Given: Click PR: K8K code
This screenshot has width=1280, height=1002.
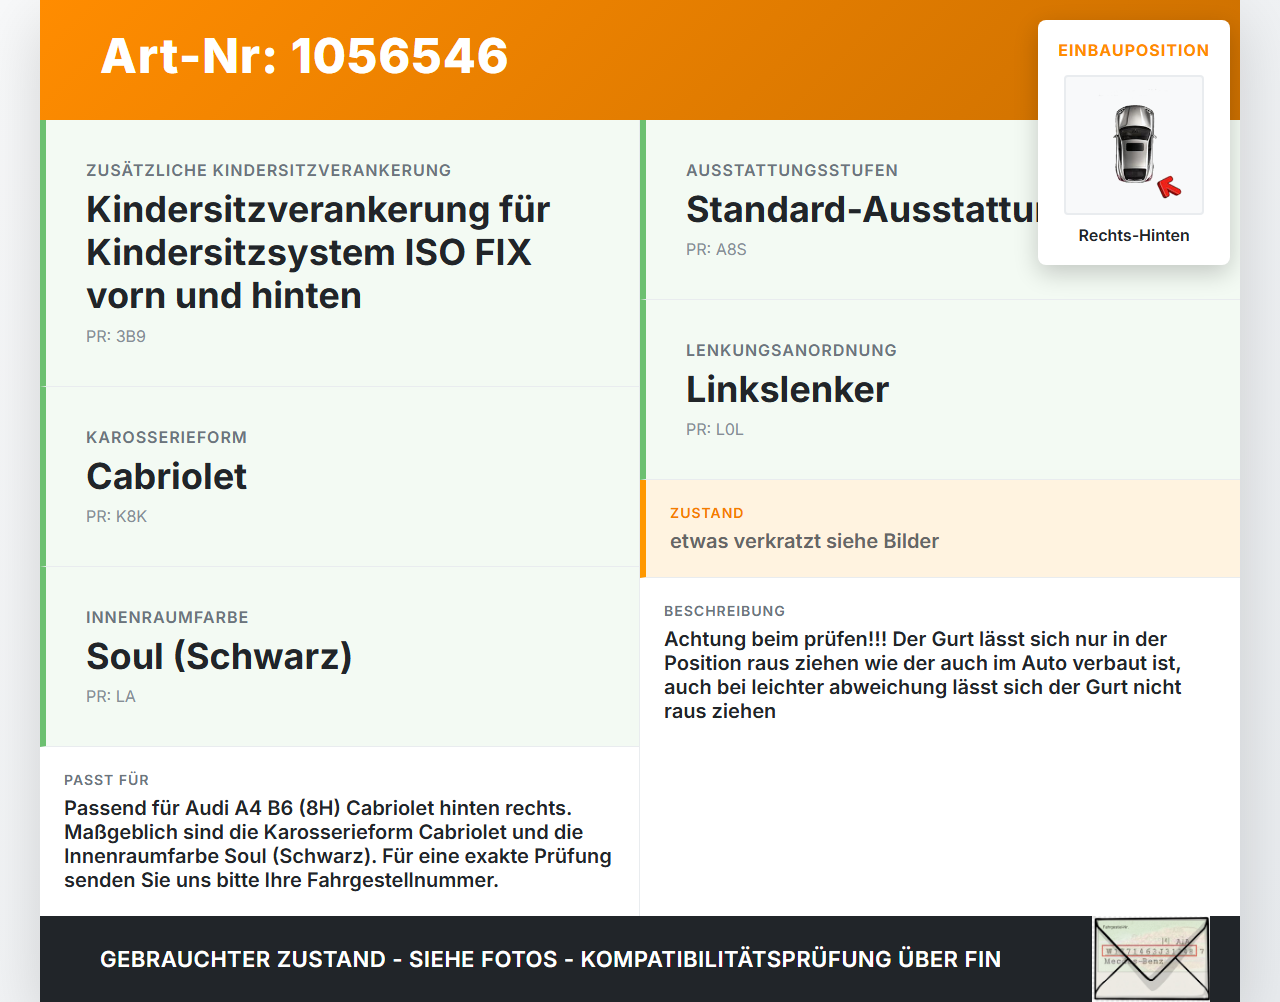Looking at the screenshot, I should [x=116, y=516].
